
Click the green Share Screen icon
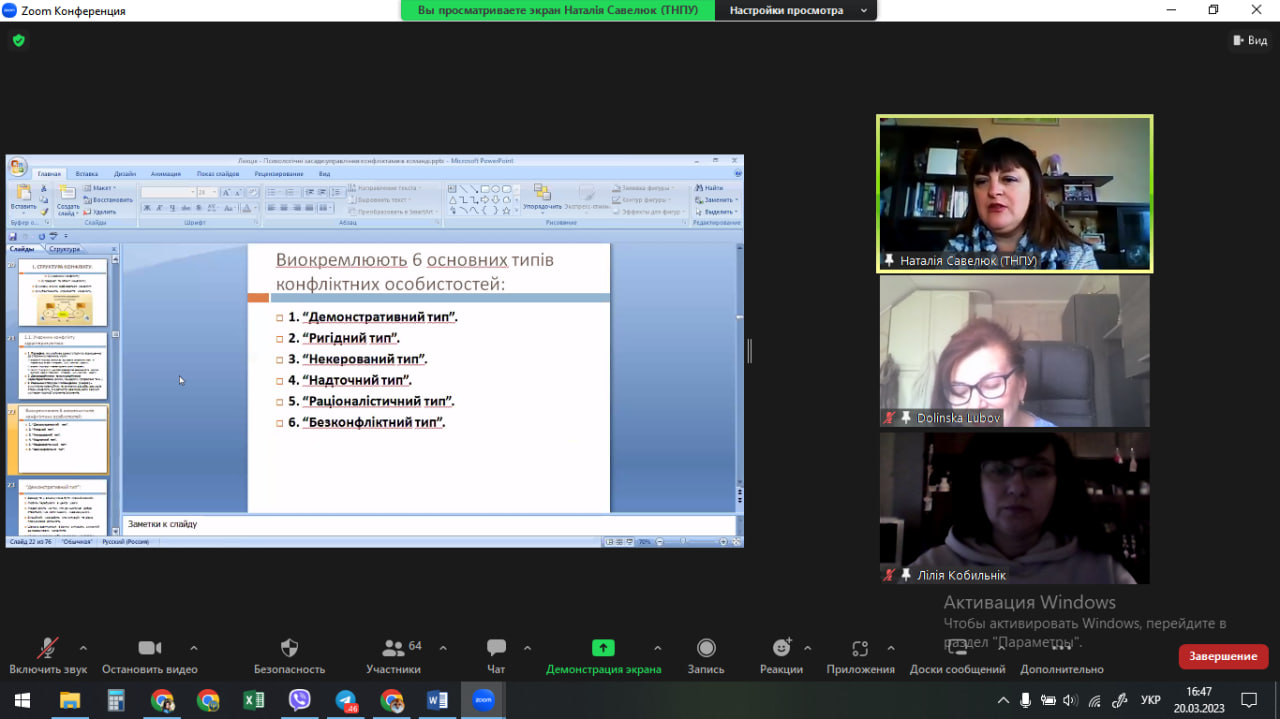(x=603, y=648)
